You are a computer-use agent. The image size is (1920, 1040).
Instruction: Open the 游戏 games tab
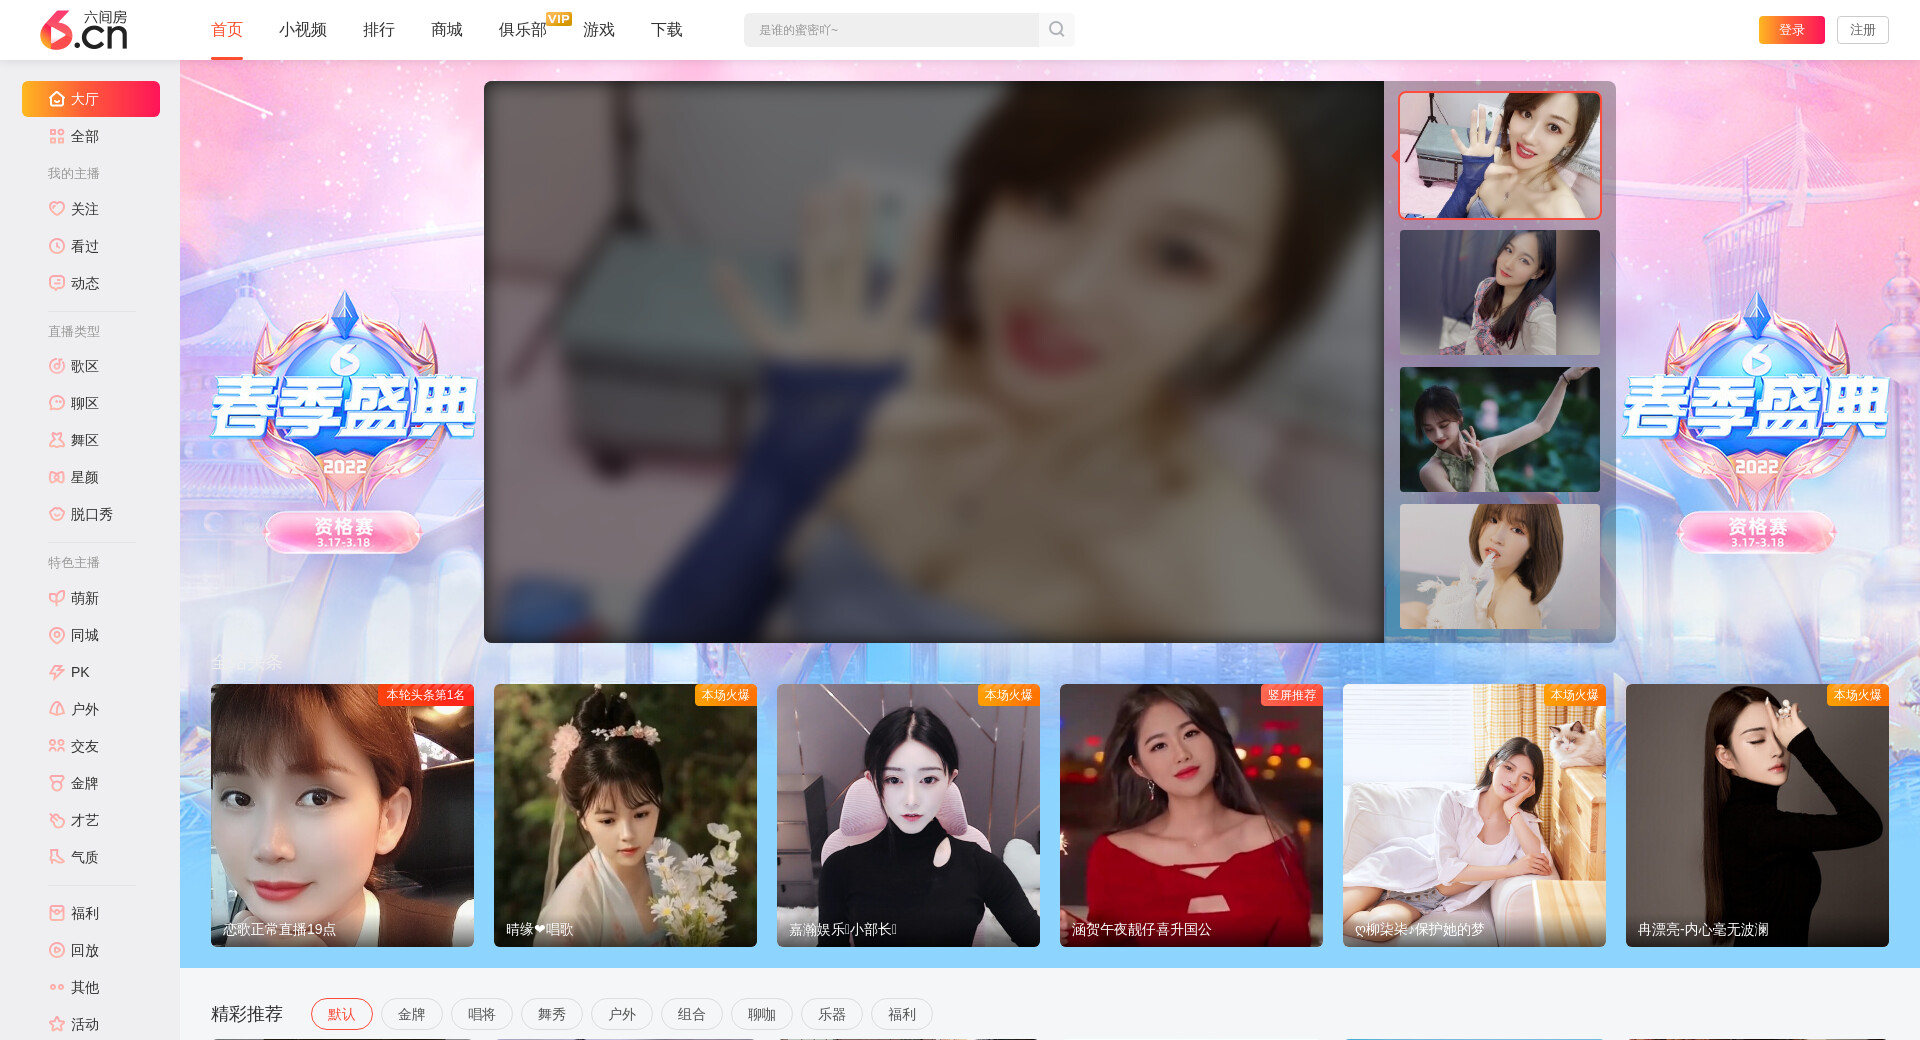point(599,30)
